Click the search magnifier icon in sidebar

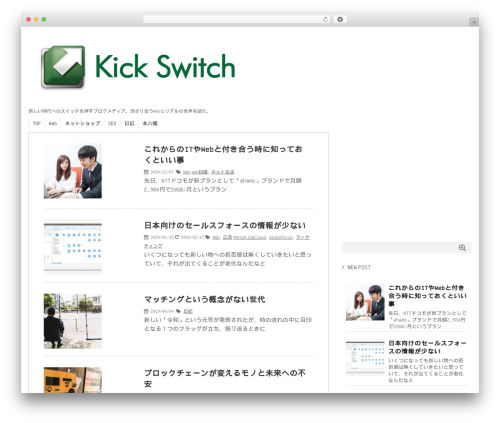(462, 248)
